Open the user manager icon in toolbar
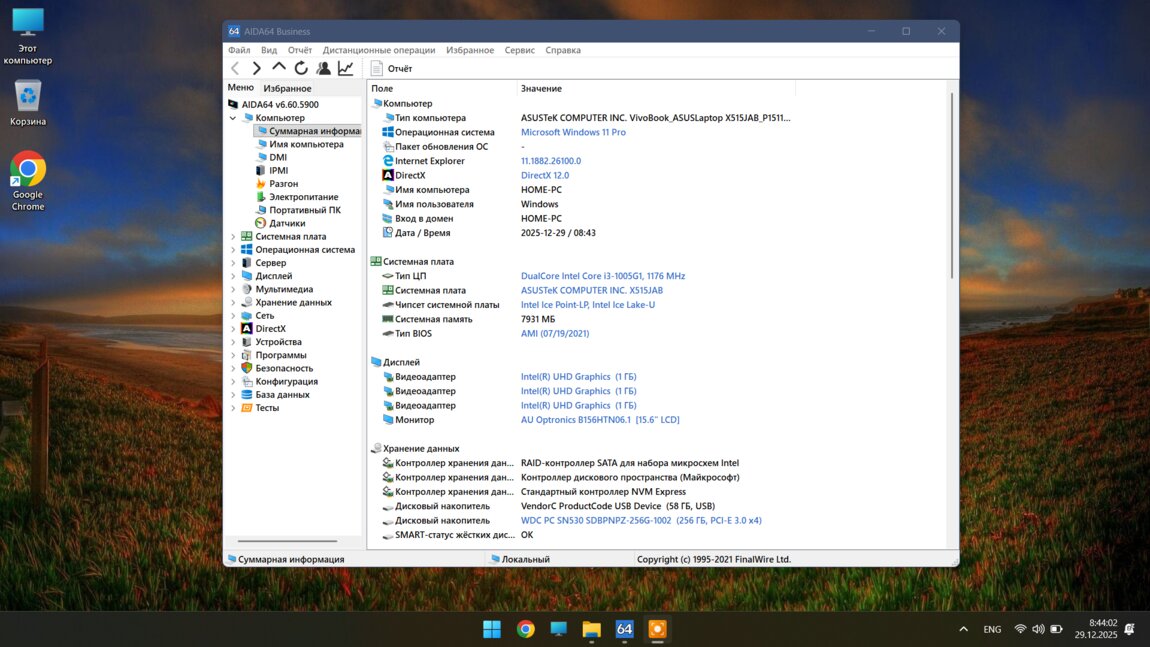This screenshot has height=647, width=1150. 323,68
